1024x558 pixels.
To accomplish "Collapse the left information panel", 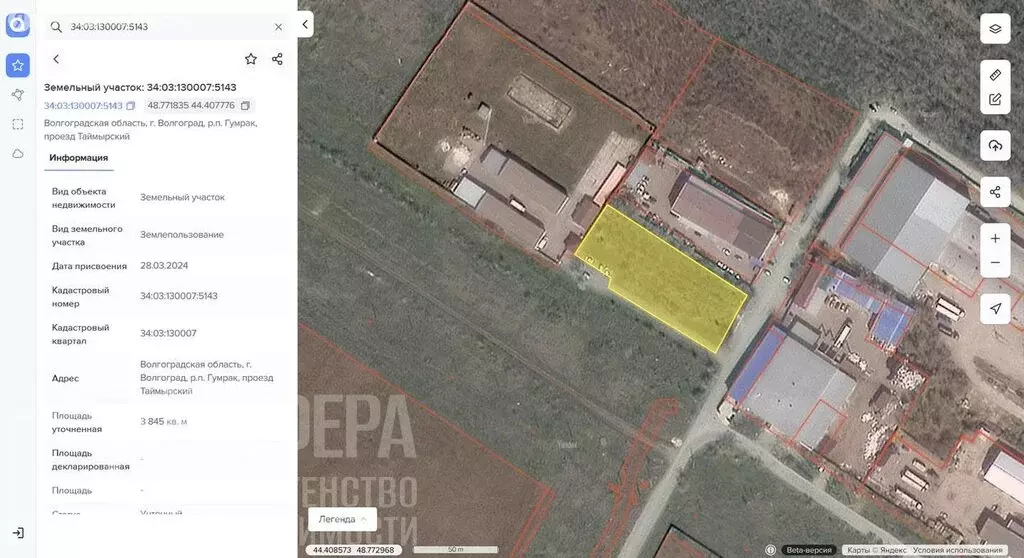I will point(305,24).
